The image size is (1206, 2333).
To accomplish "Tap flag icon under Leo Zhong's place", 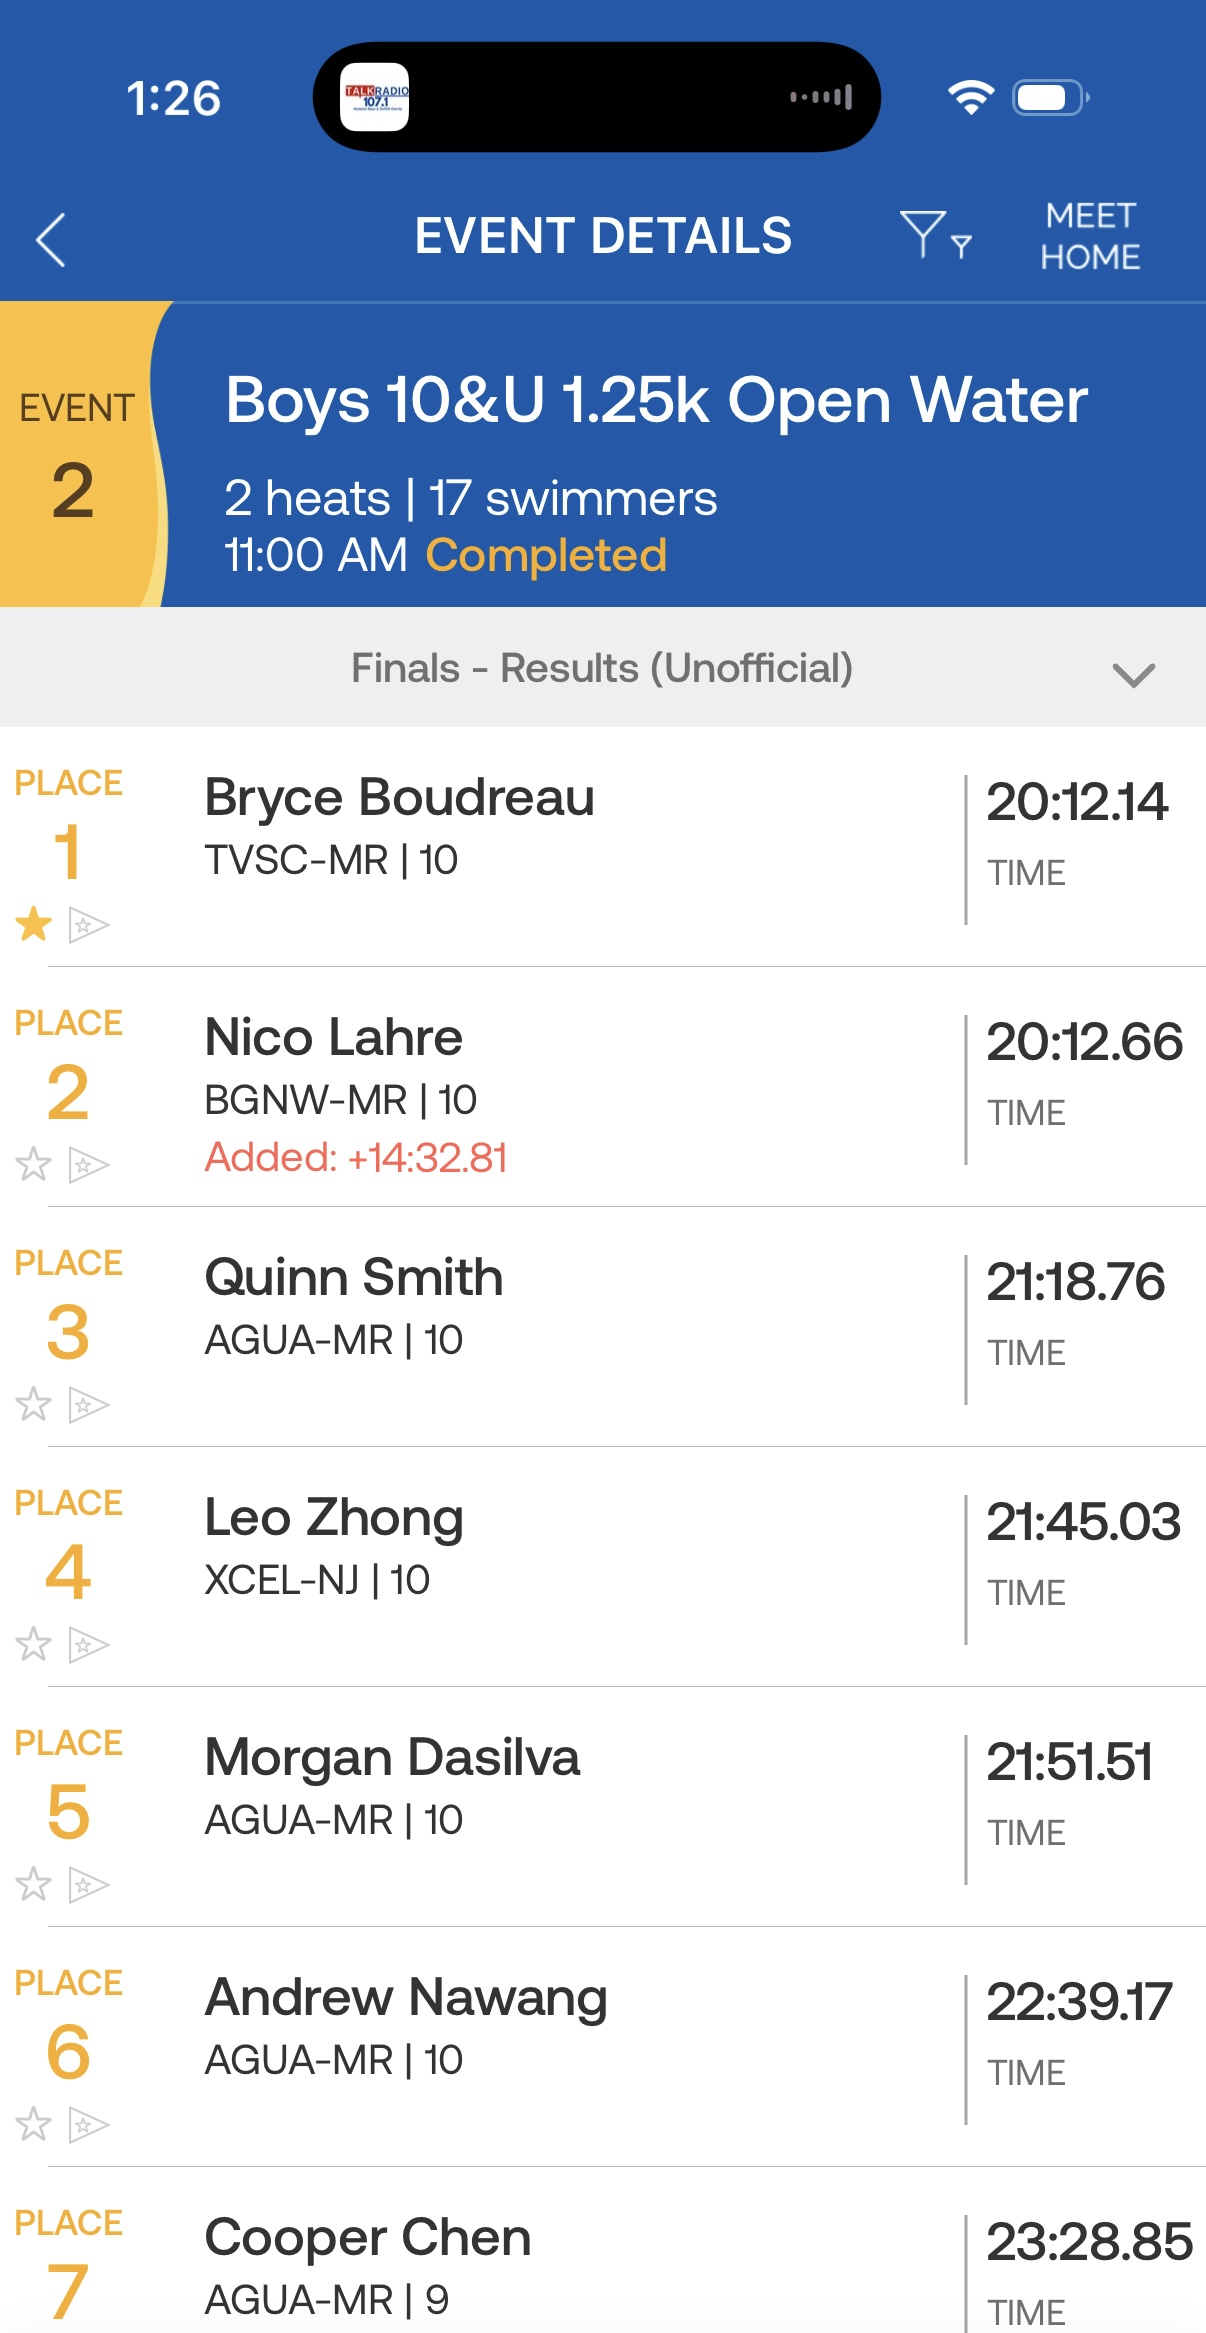I will (88, 1645).
